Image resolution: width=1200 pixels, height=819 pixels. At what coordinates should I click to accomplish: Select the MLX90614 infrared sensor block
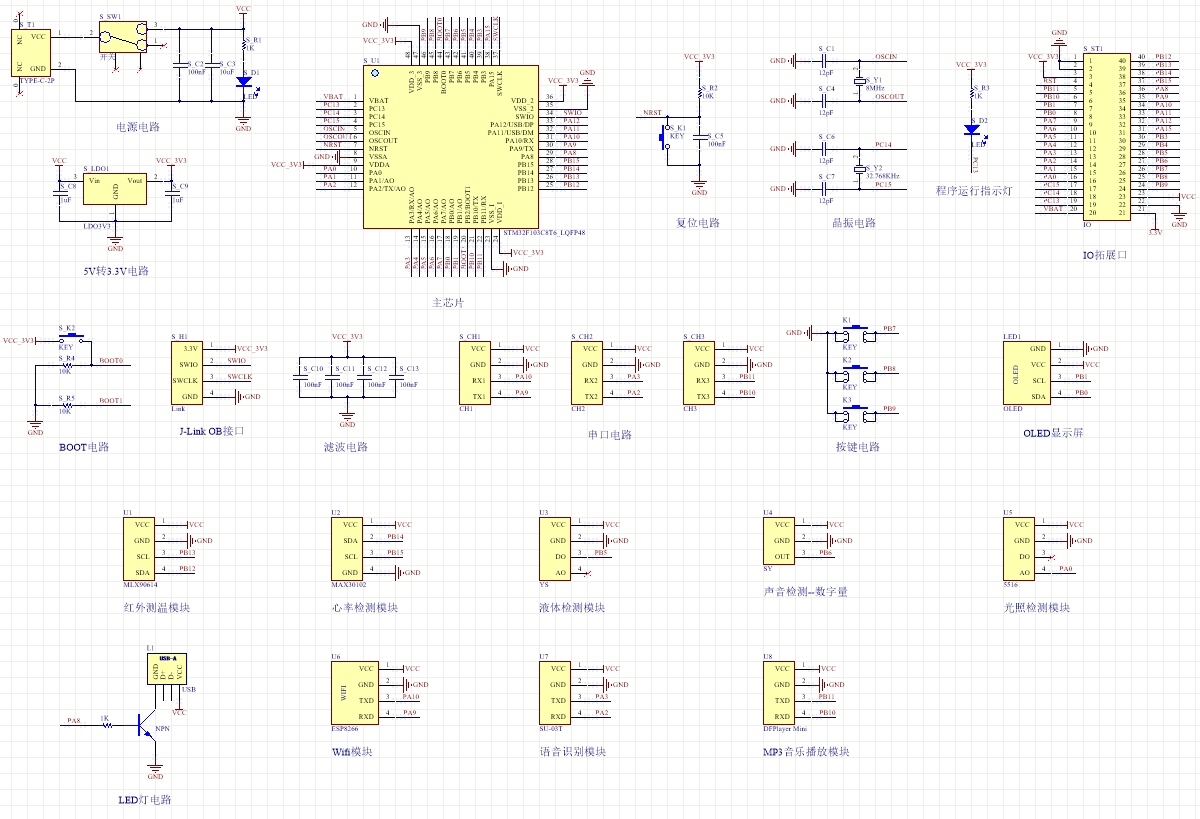coord(142,548)
